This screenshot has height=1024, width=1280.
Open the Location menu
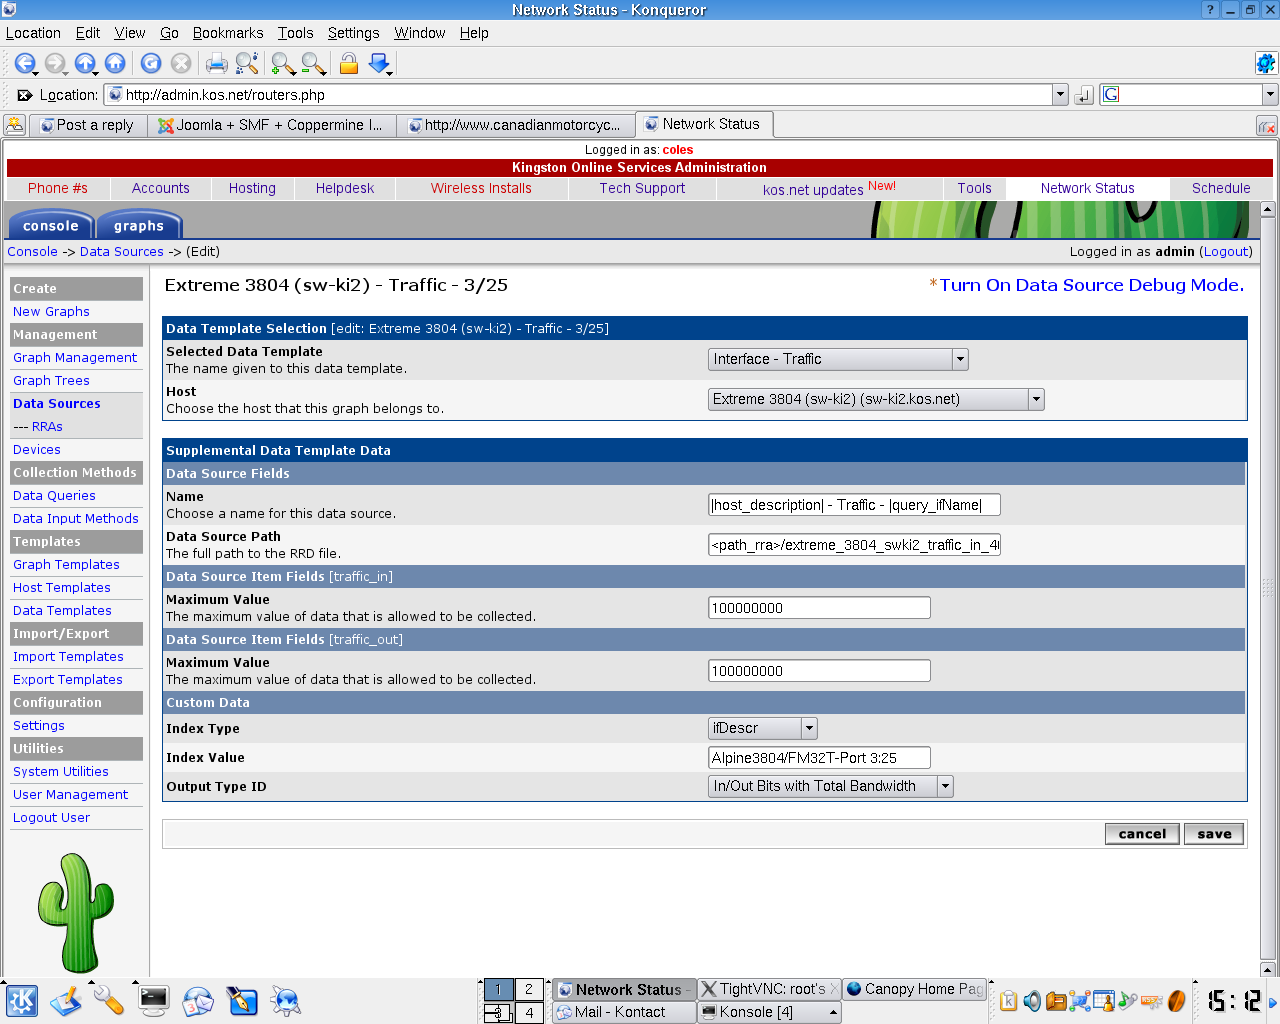[33, 33]
